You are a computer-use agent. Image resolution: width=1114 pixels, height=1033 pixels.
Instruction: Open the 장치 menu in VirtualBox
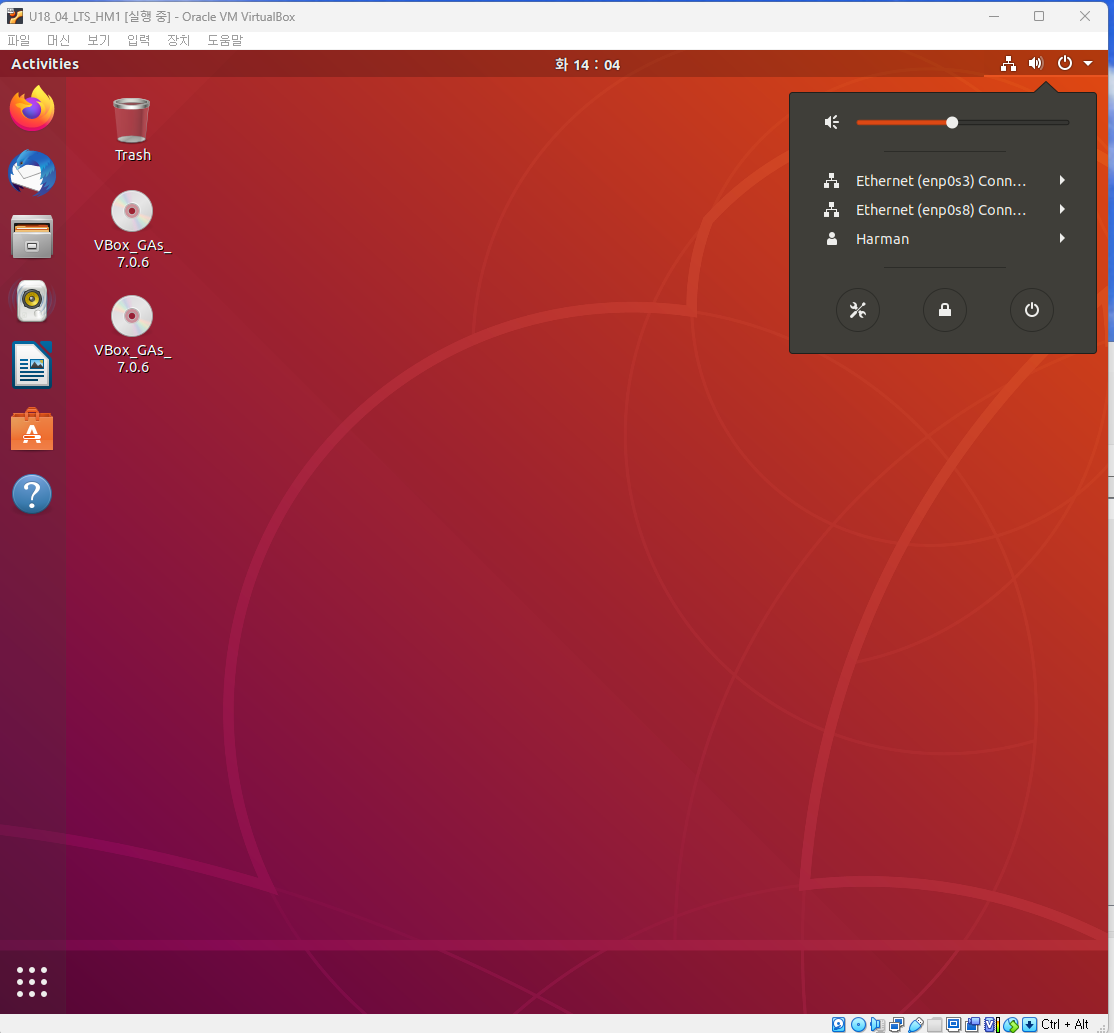click(178, 40)
